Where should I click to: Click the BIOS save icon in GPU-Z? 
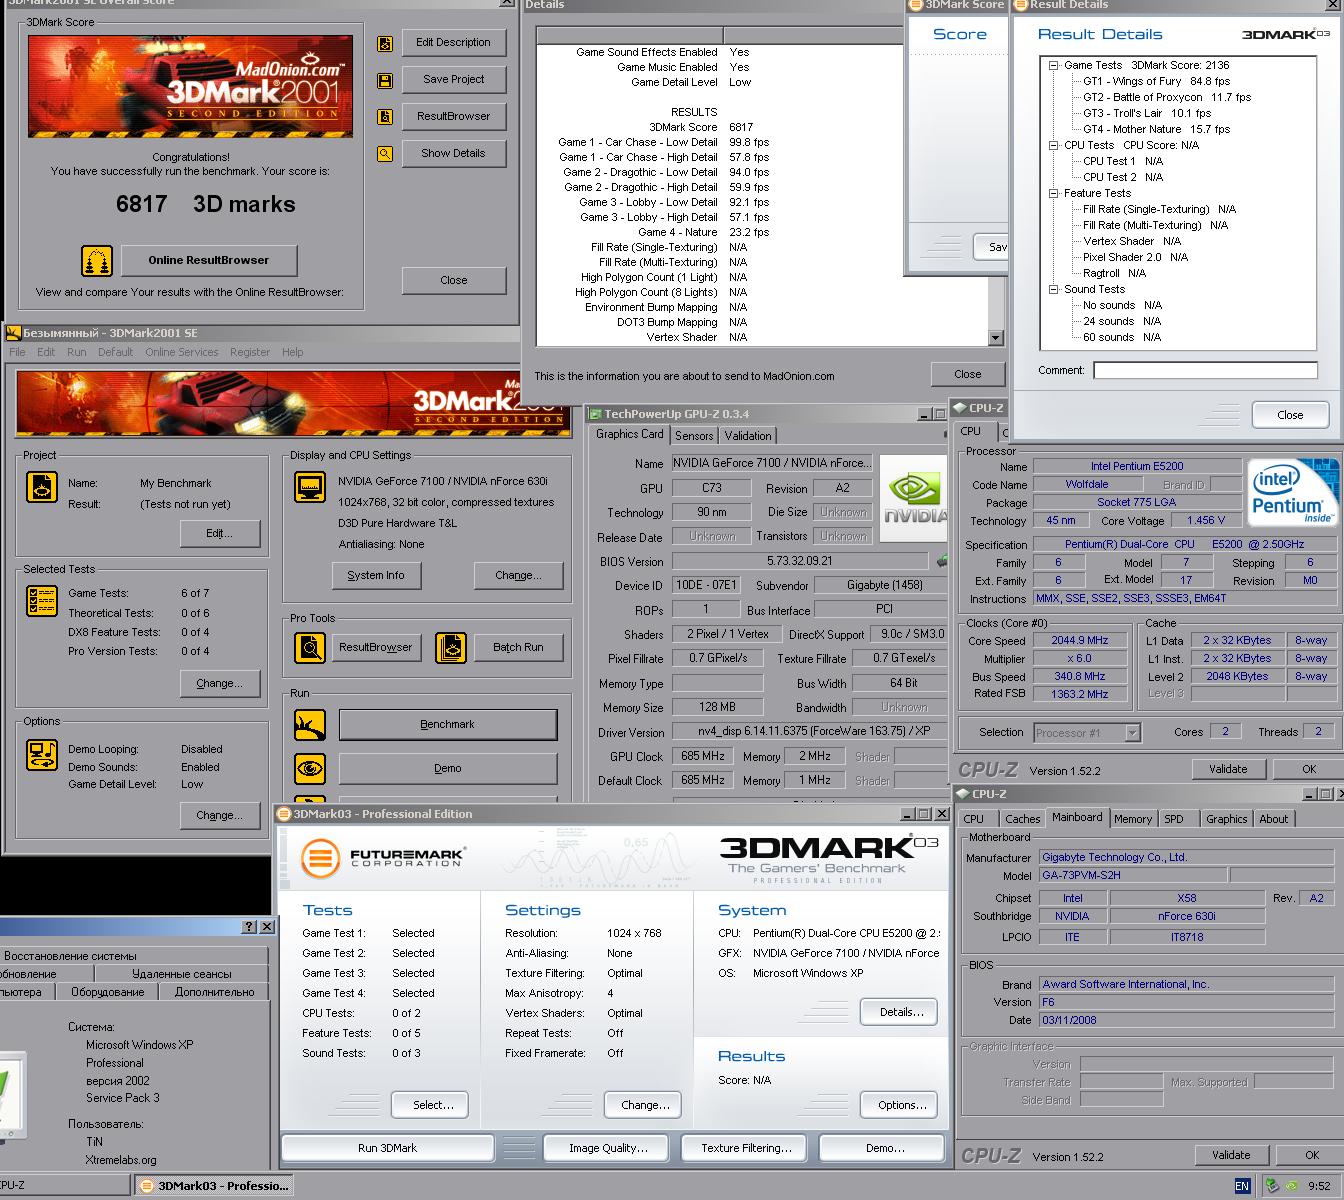point(941,561)
